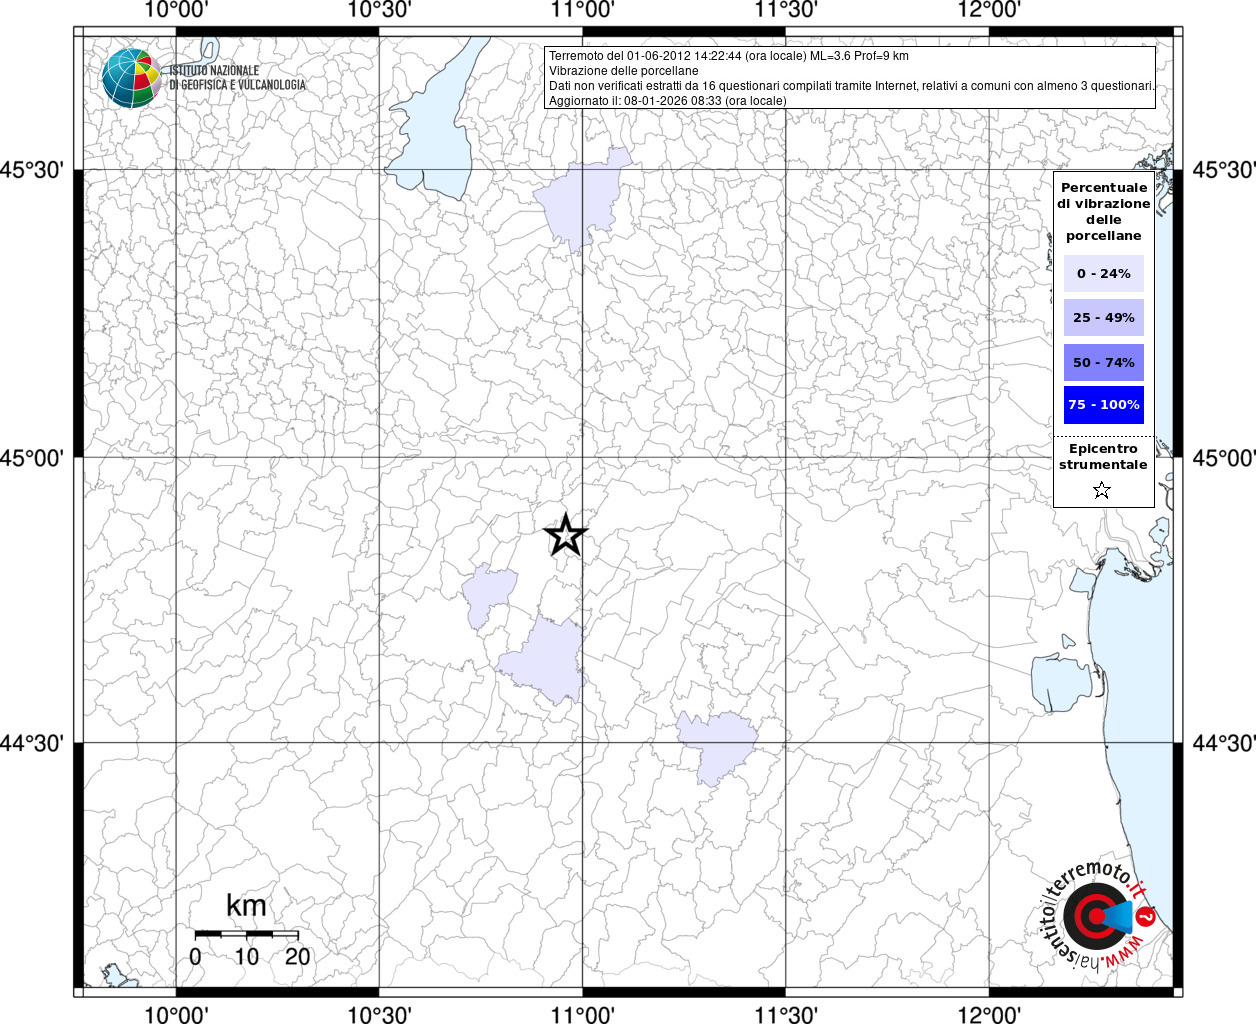
Task: Select the 75 - 100% legend swatch
Action: pos(1104,405)
